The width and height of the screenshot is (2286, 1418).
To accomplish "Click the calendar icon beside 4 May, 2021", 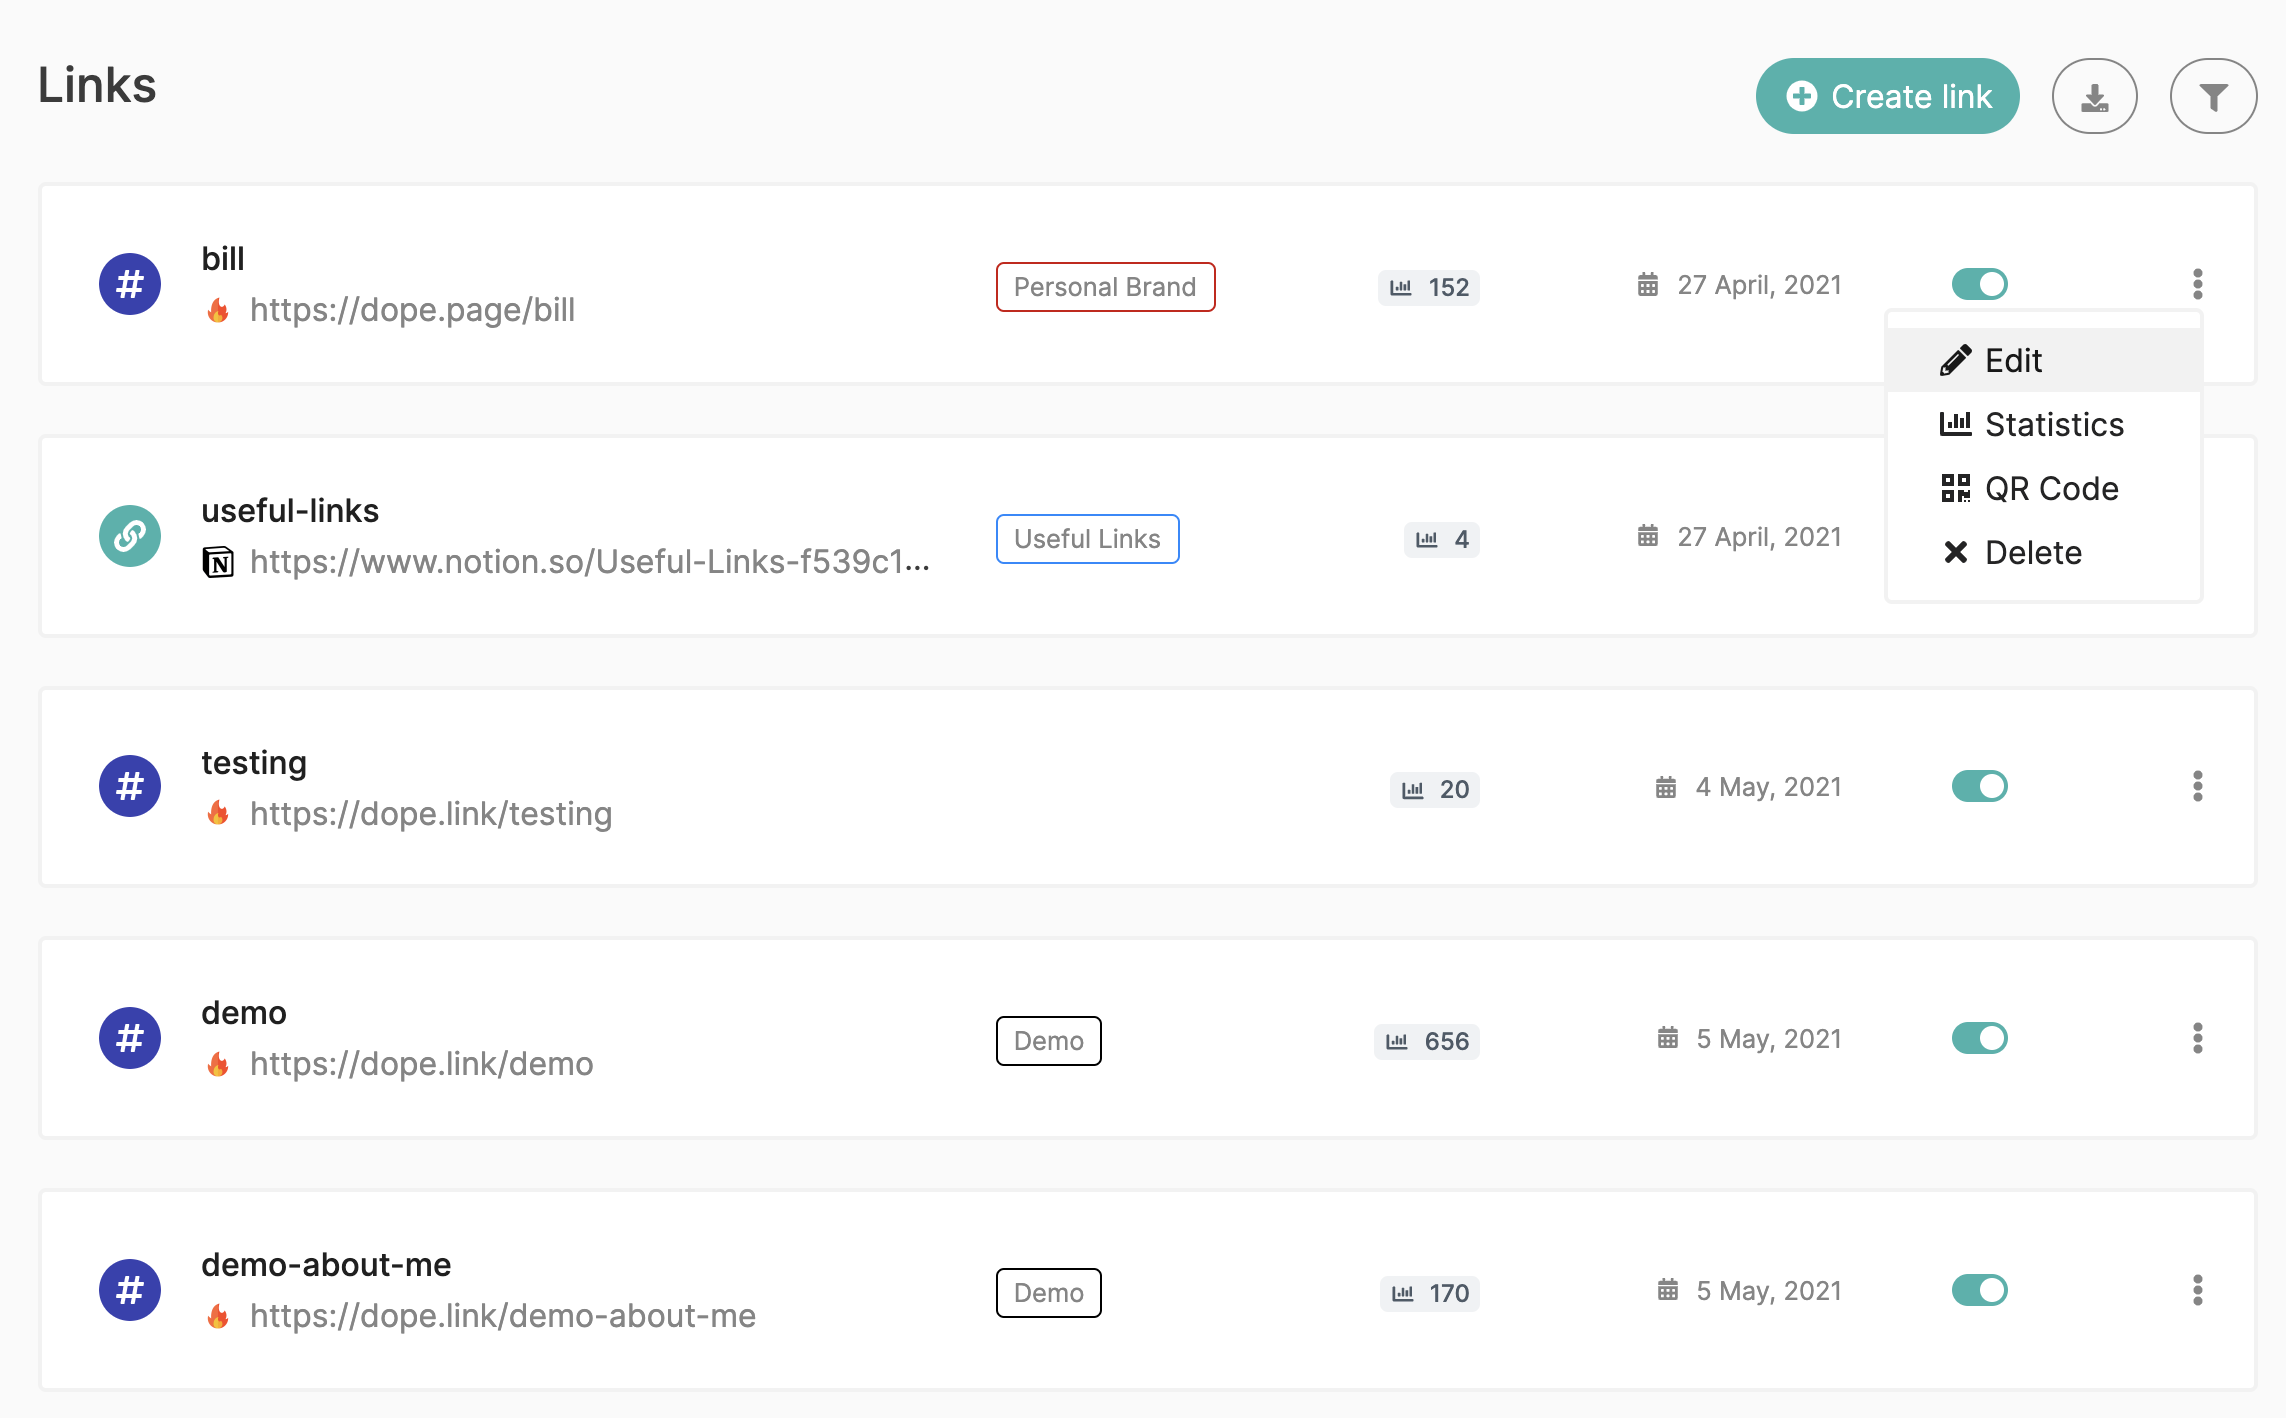I will (1666, 787).
